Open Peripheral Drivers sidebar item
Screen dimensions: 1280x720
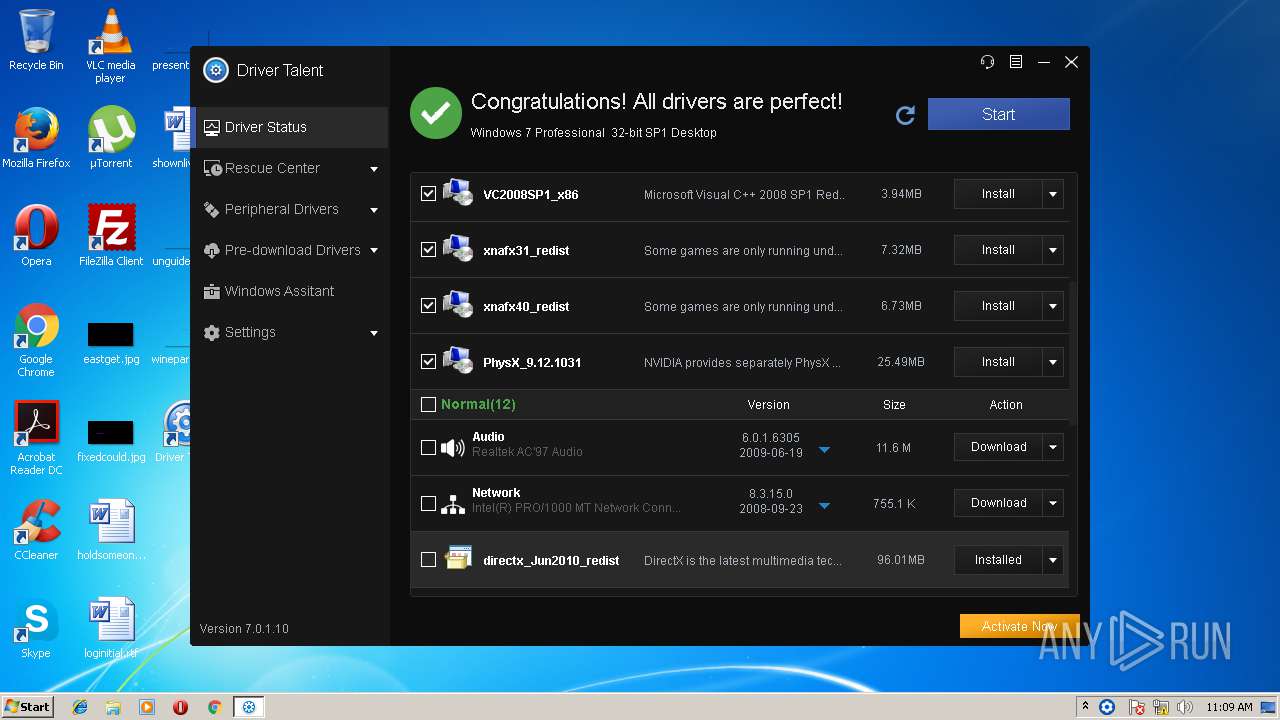tap(289, 209)
